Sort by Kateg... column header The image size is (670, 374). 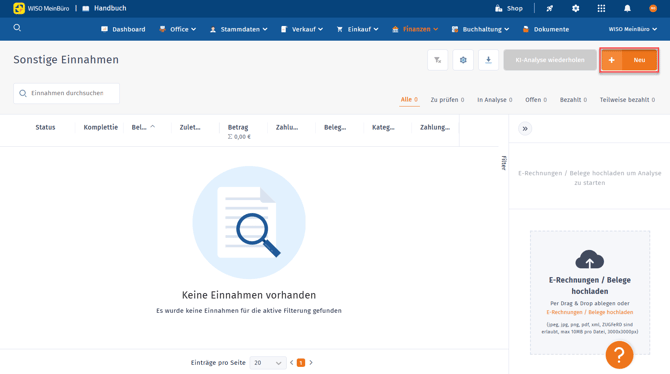[383, 127]
